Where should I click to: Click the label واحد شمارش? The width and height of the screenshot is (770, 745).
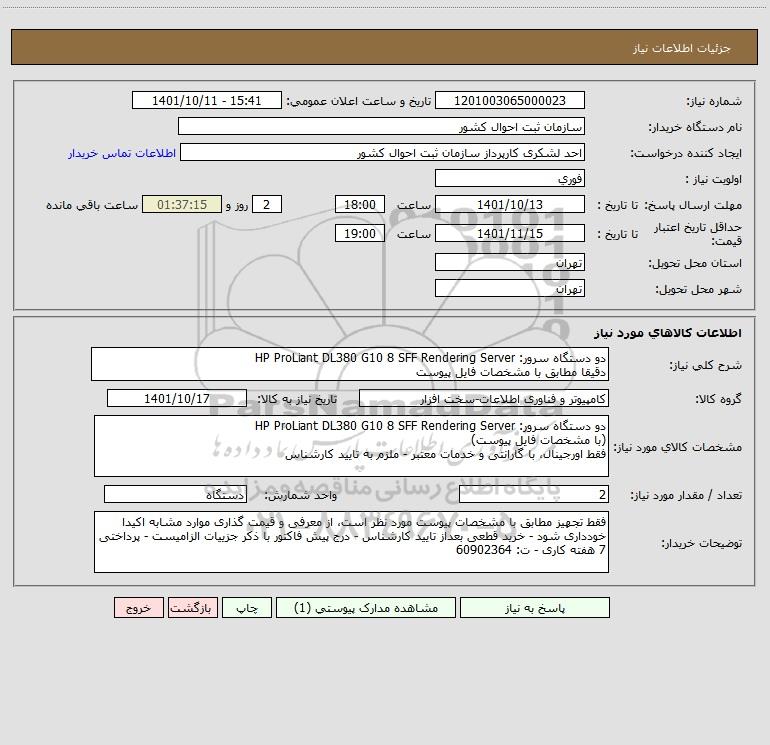pyautogui.click(x=301, y=496)
